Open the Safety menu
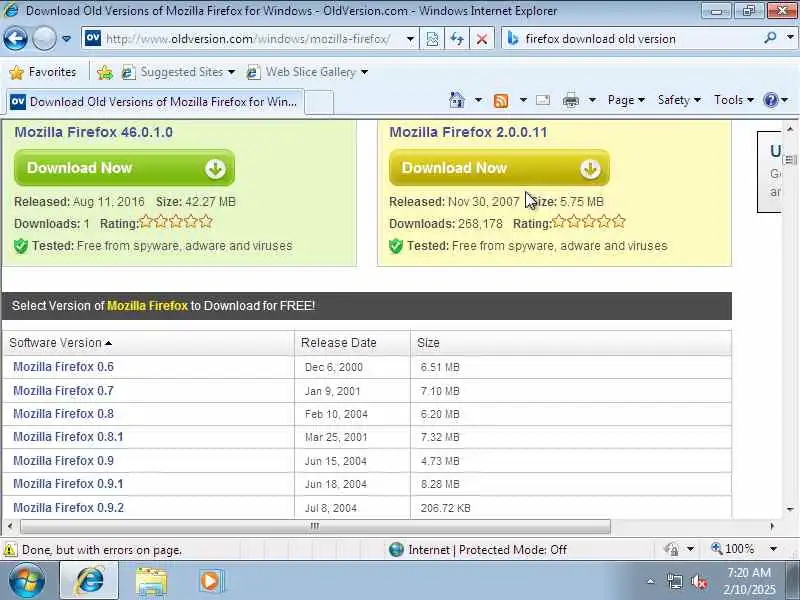800x600 pixels. [679, 100]
